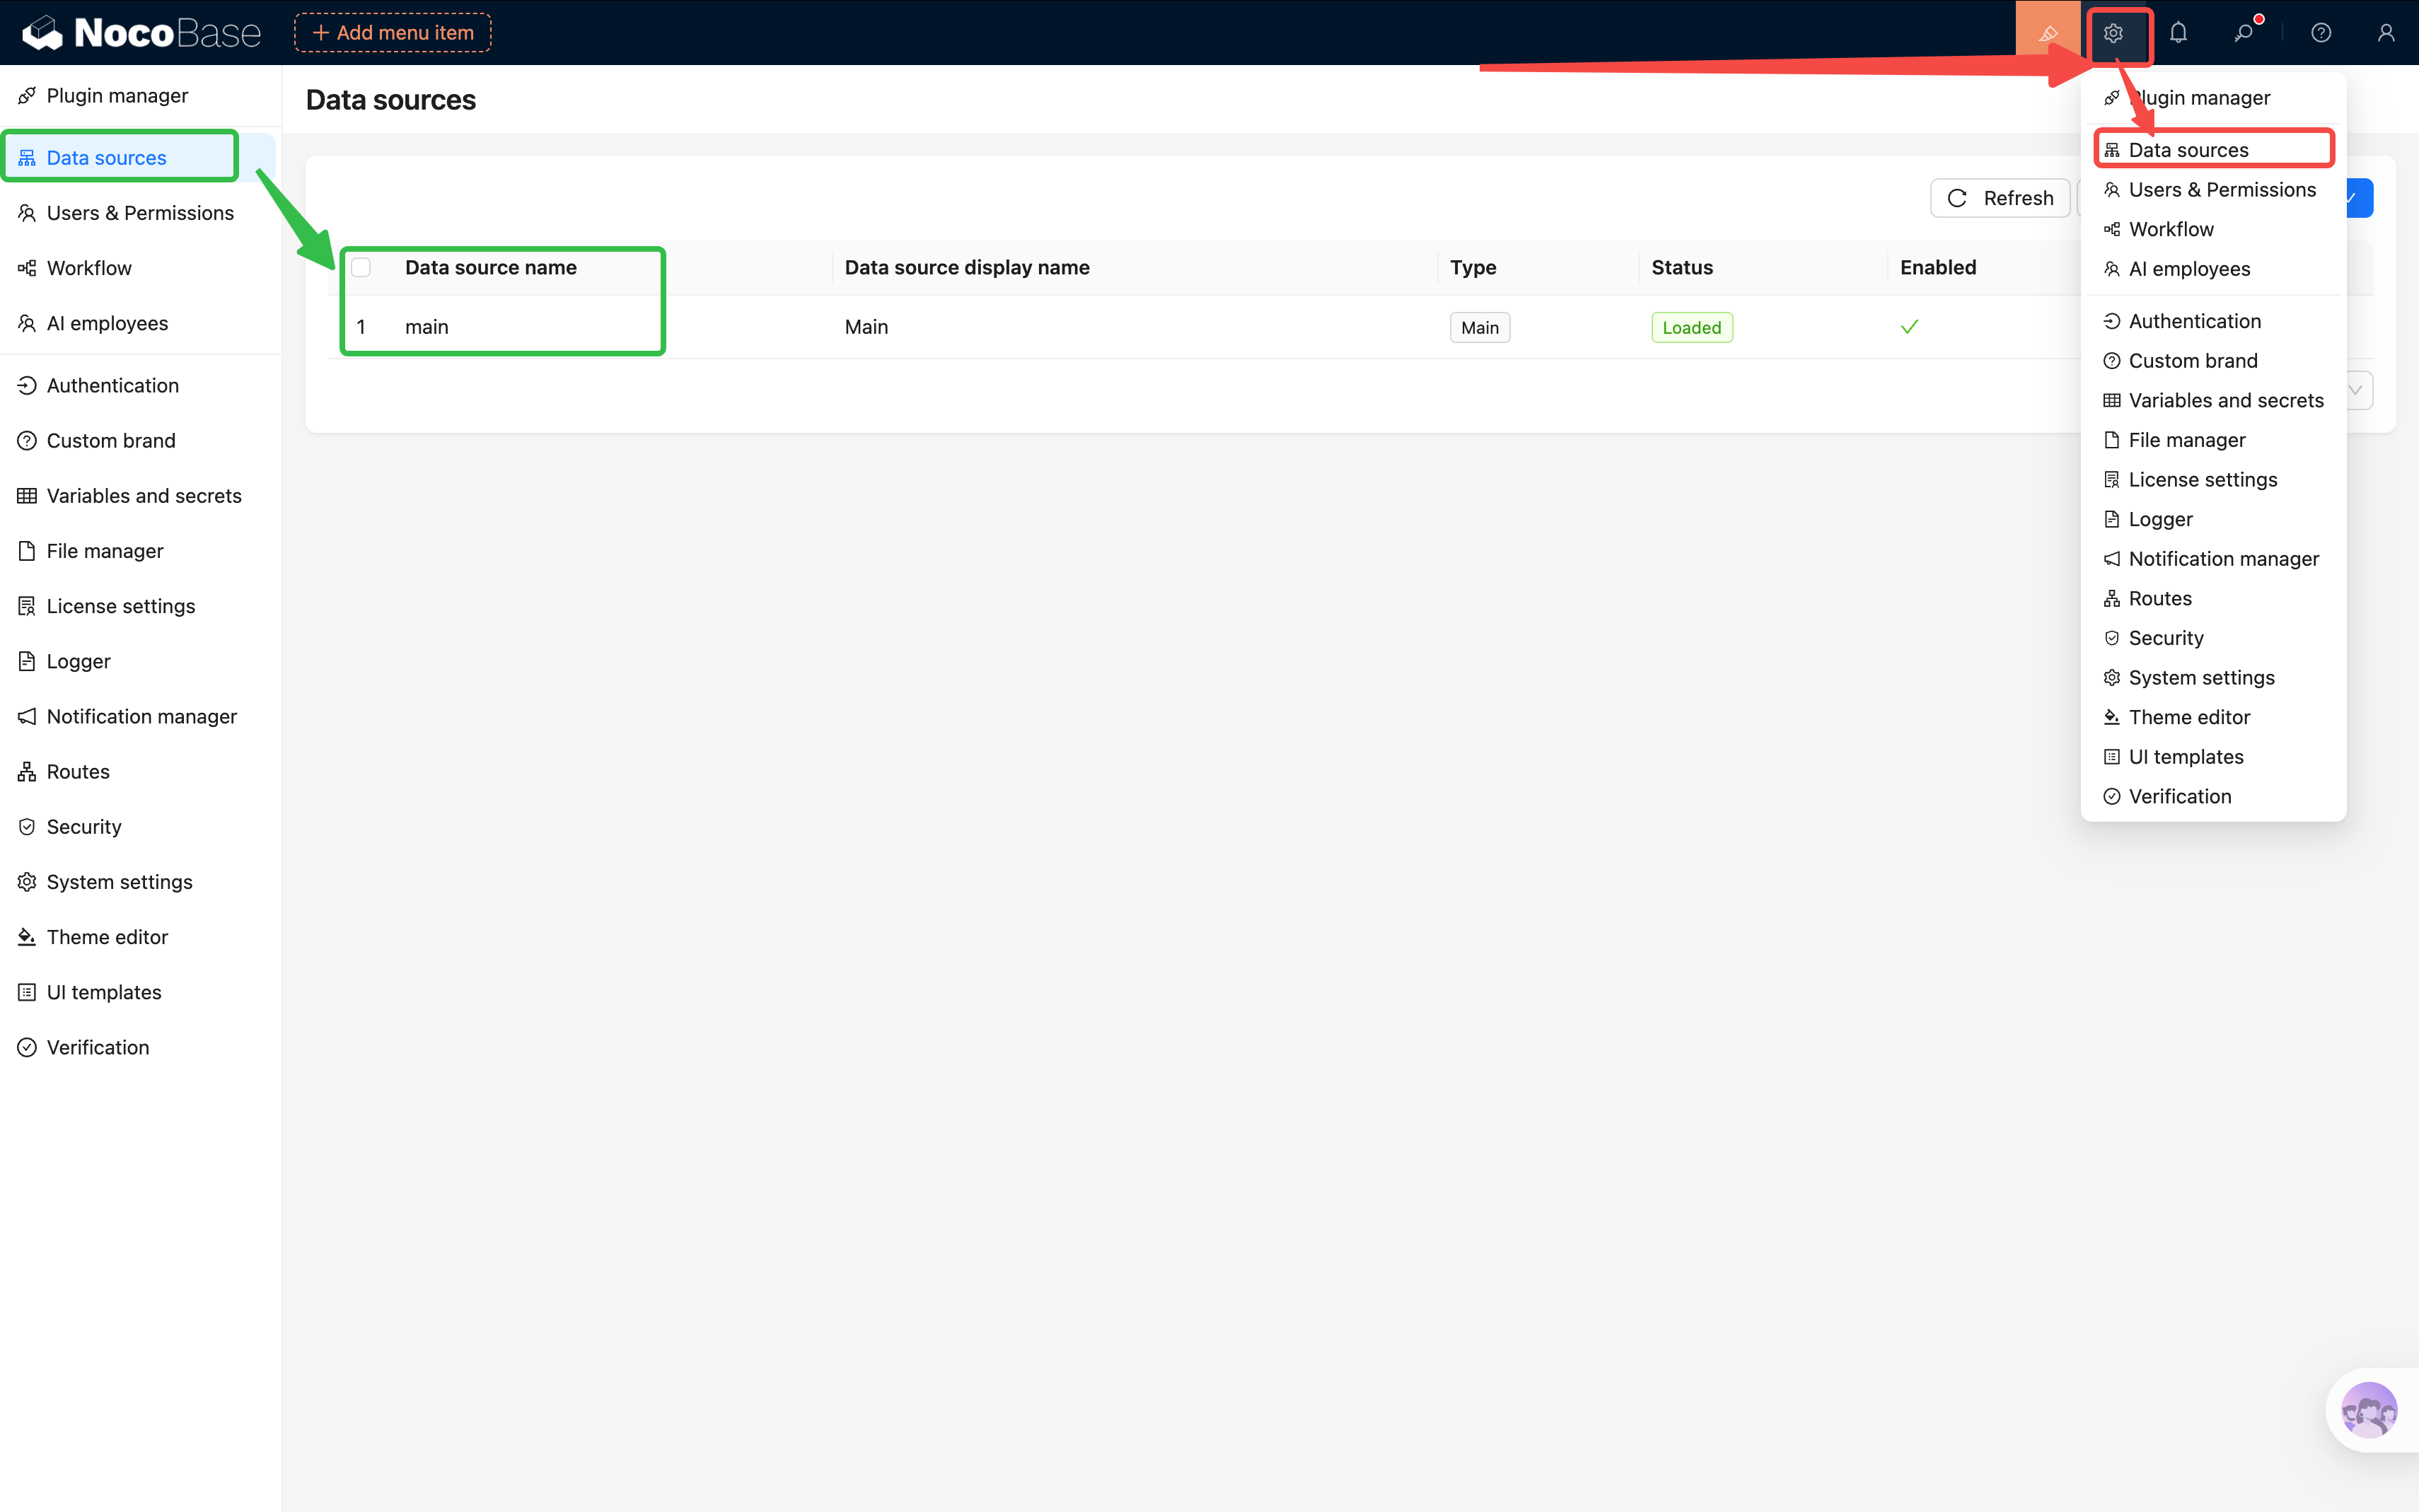Click the NocoBase logo
The height and width of the screenshot is (1512, 2419).
click(x=141, y=33)
